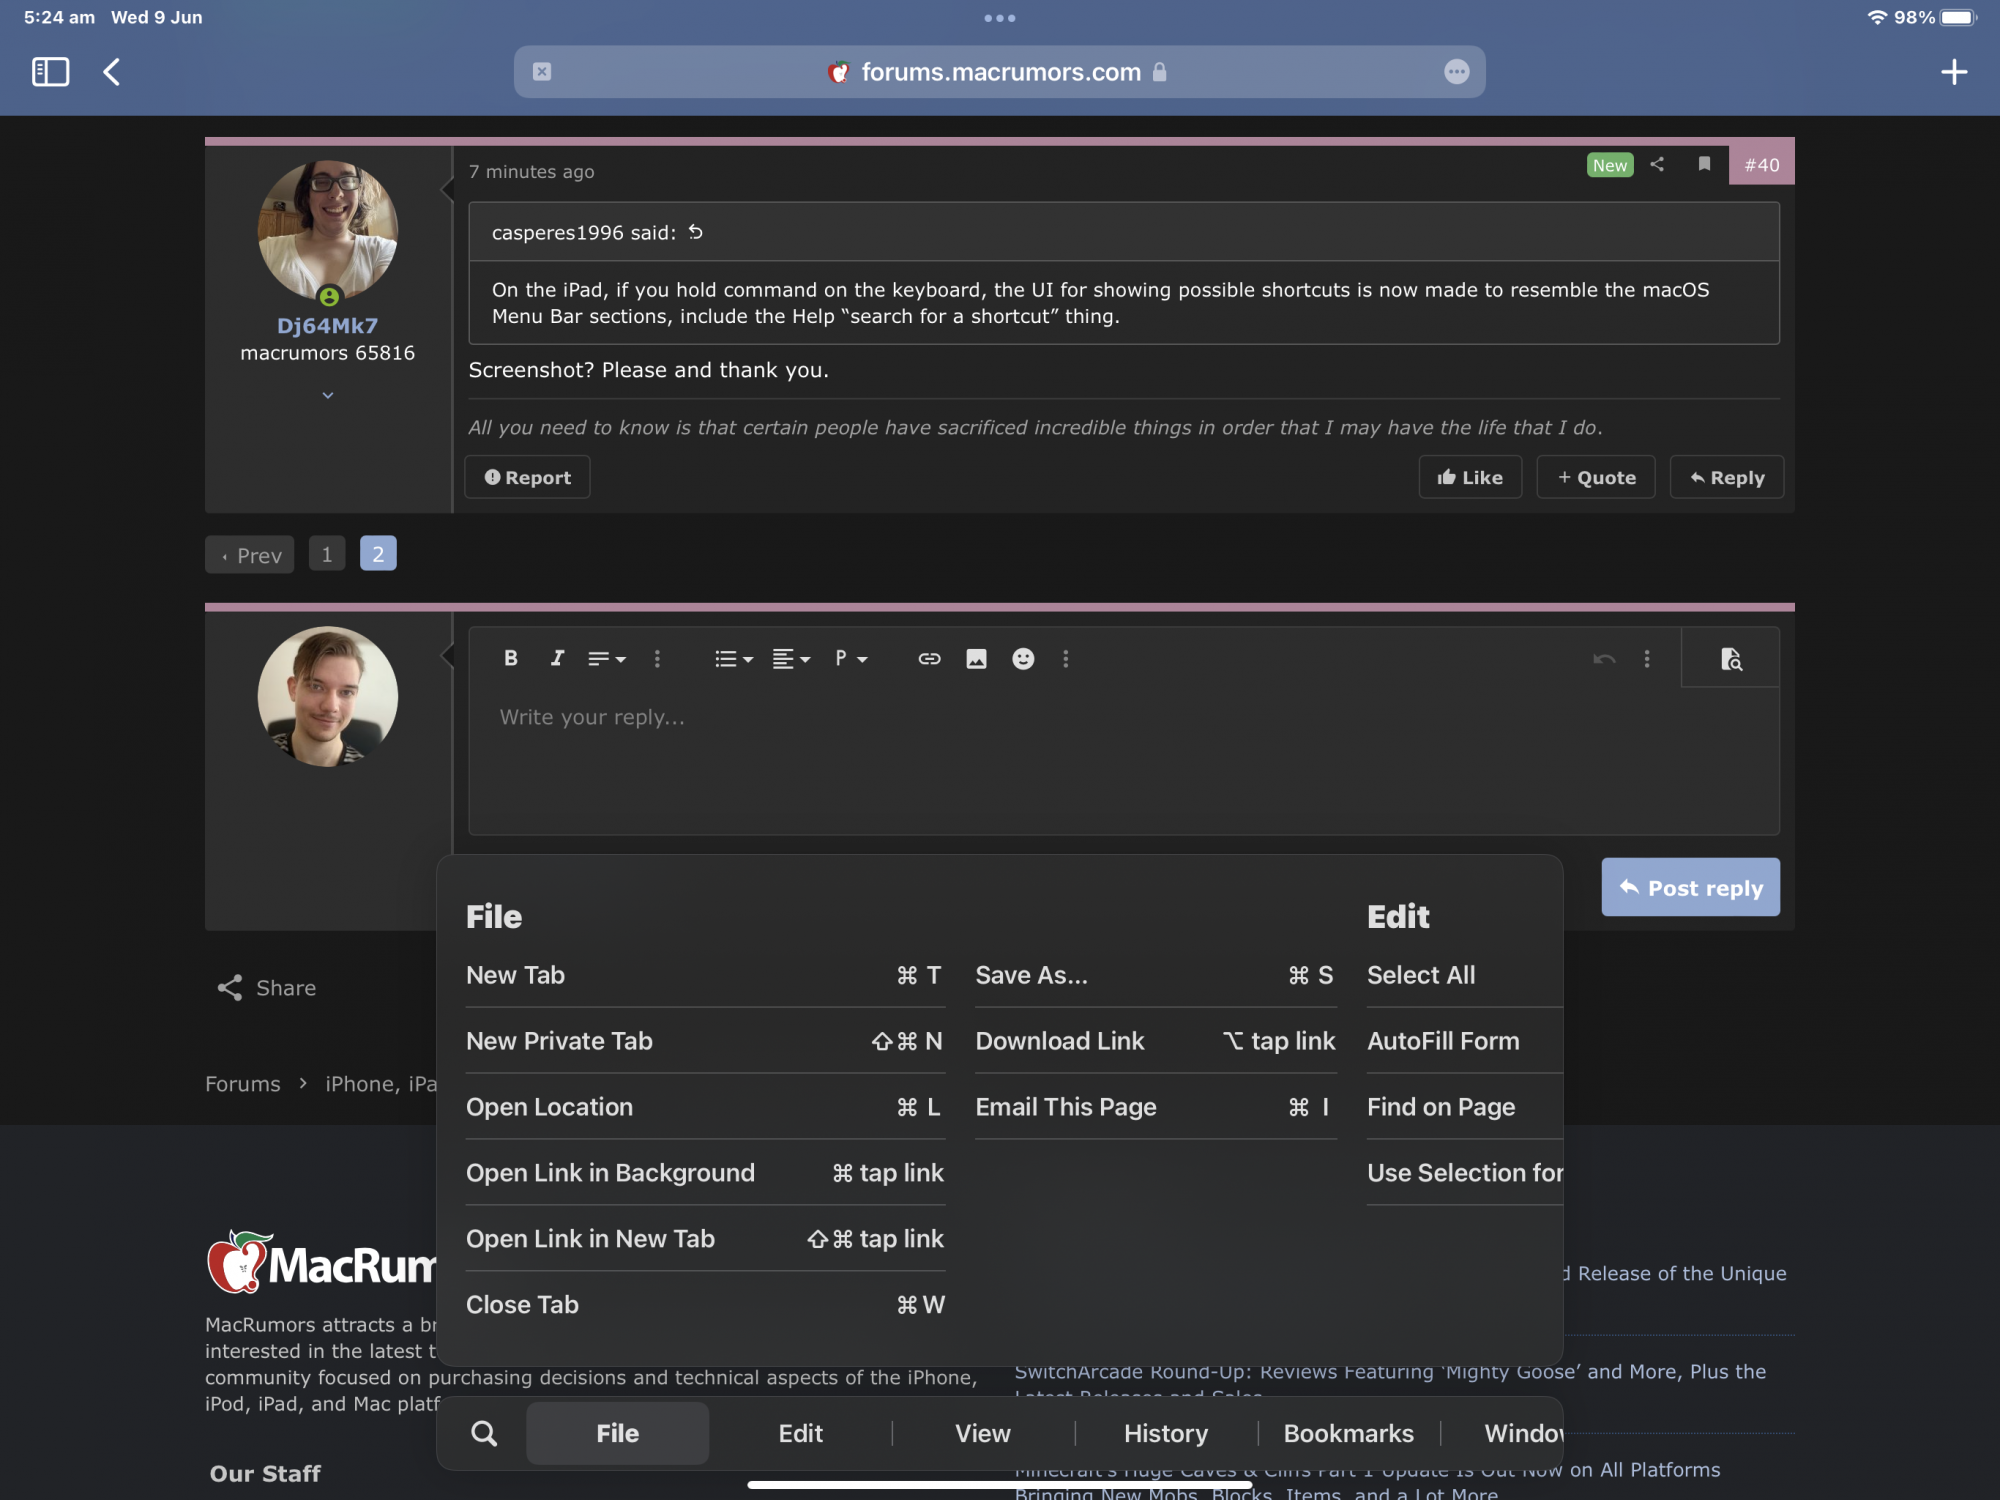Viewport: 2000px width, 1500px height.
Task: Insert link icon in editor toolbar
Action: (x=929, y=658)
